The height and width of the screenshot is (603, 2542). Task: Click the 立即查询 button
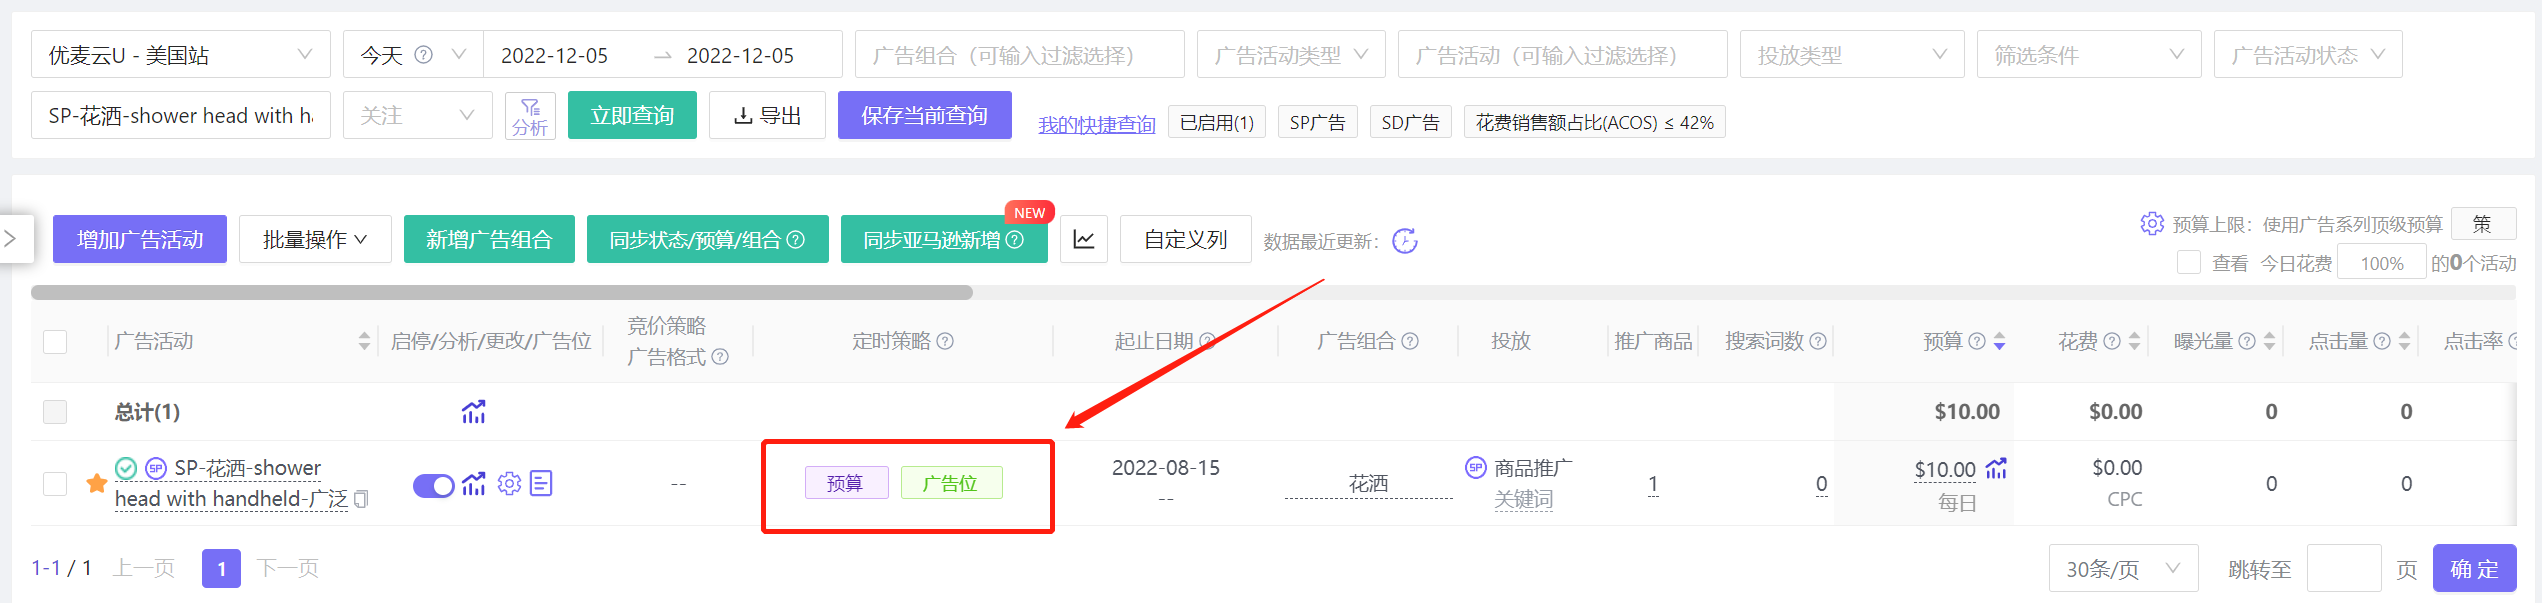tap(632, 116)
